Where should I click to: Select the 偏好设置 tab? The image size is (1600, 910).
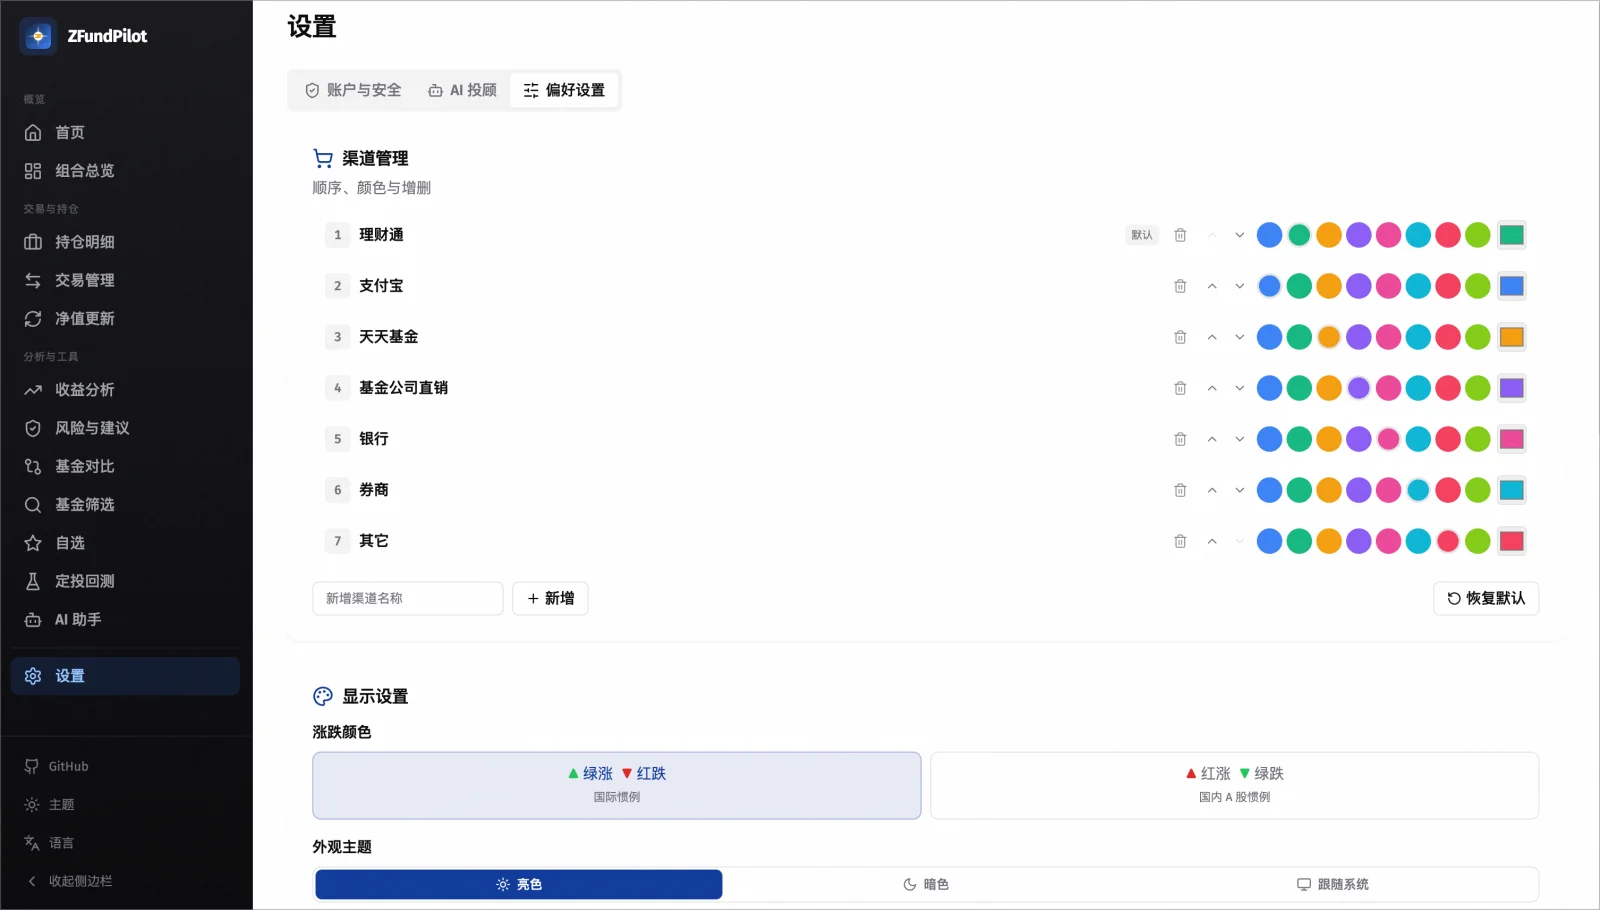[x=564, y=90]
